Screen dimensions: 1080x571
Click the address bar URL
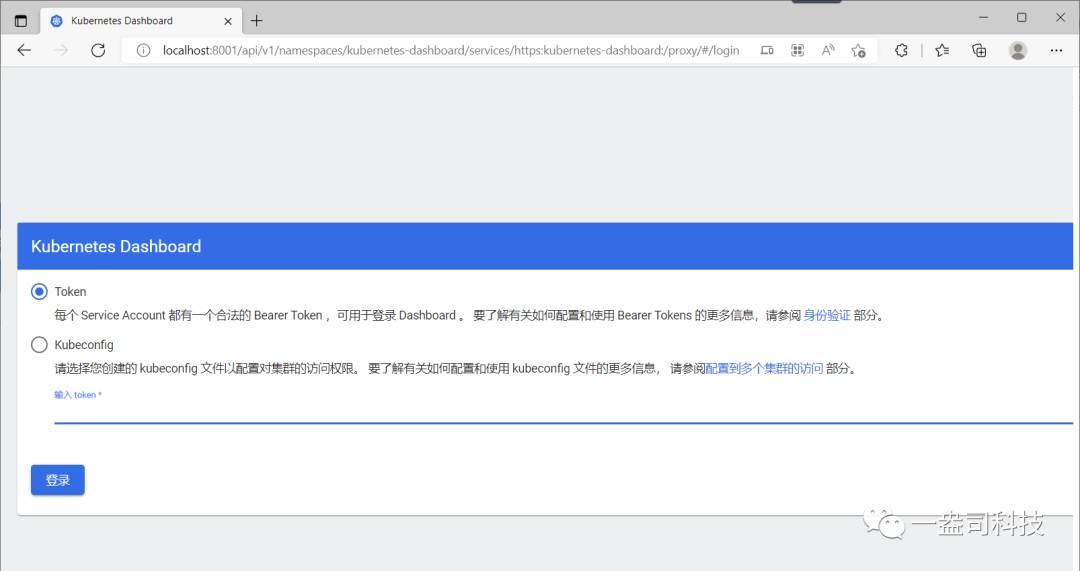click(x=450, y=50)
